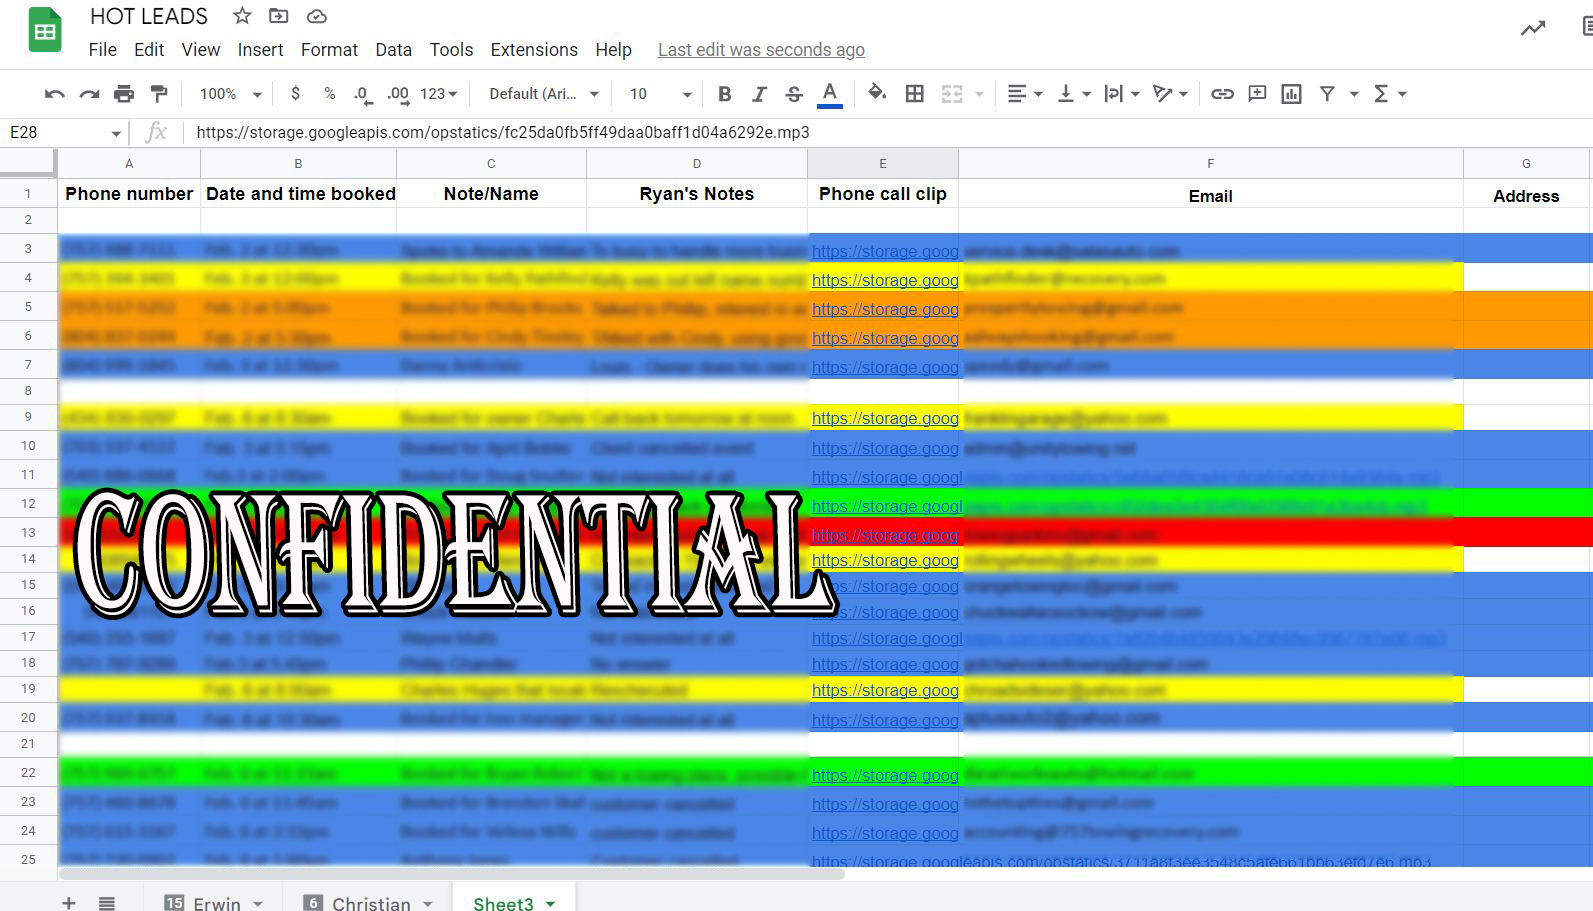Open text rotation options
The height and width of the screenshot is (911, 1593).
coord(1170,94)
